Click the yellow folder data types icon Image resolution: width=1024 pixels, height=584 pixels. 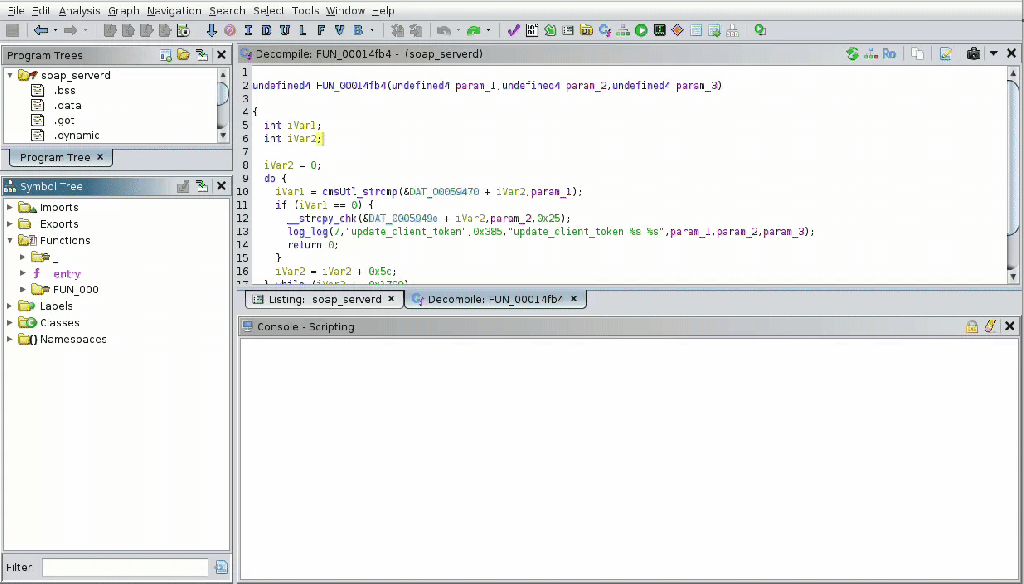point(586,30)
